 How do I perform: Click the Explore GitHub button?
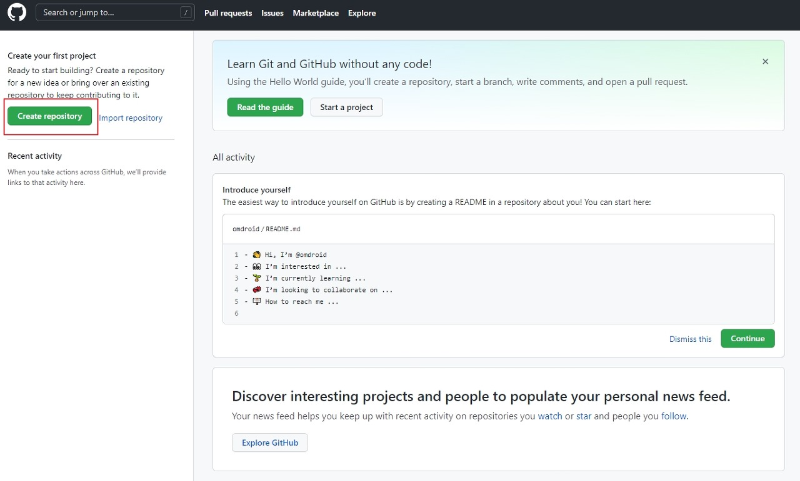tap(270, 443)
